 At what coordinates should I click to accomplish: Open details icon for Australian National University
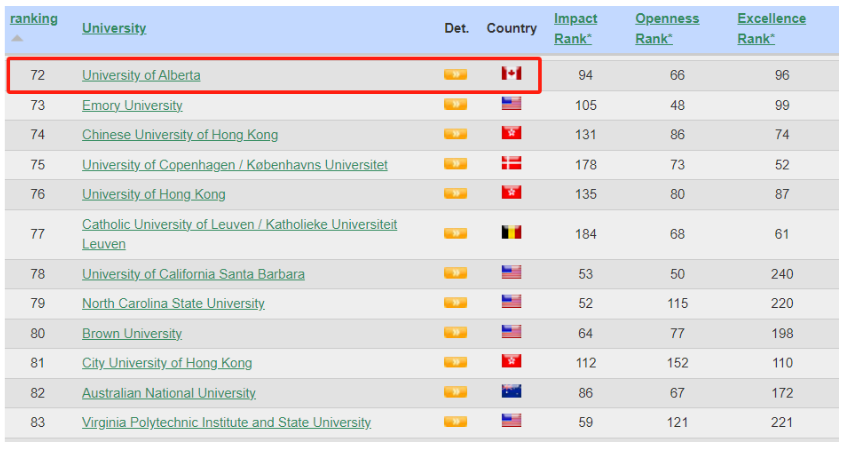click(x=455, y=392)
